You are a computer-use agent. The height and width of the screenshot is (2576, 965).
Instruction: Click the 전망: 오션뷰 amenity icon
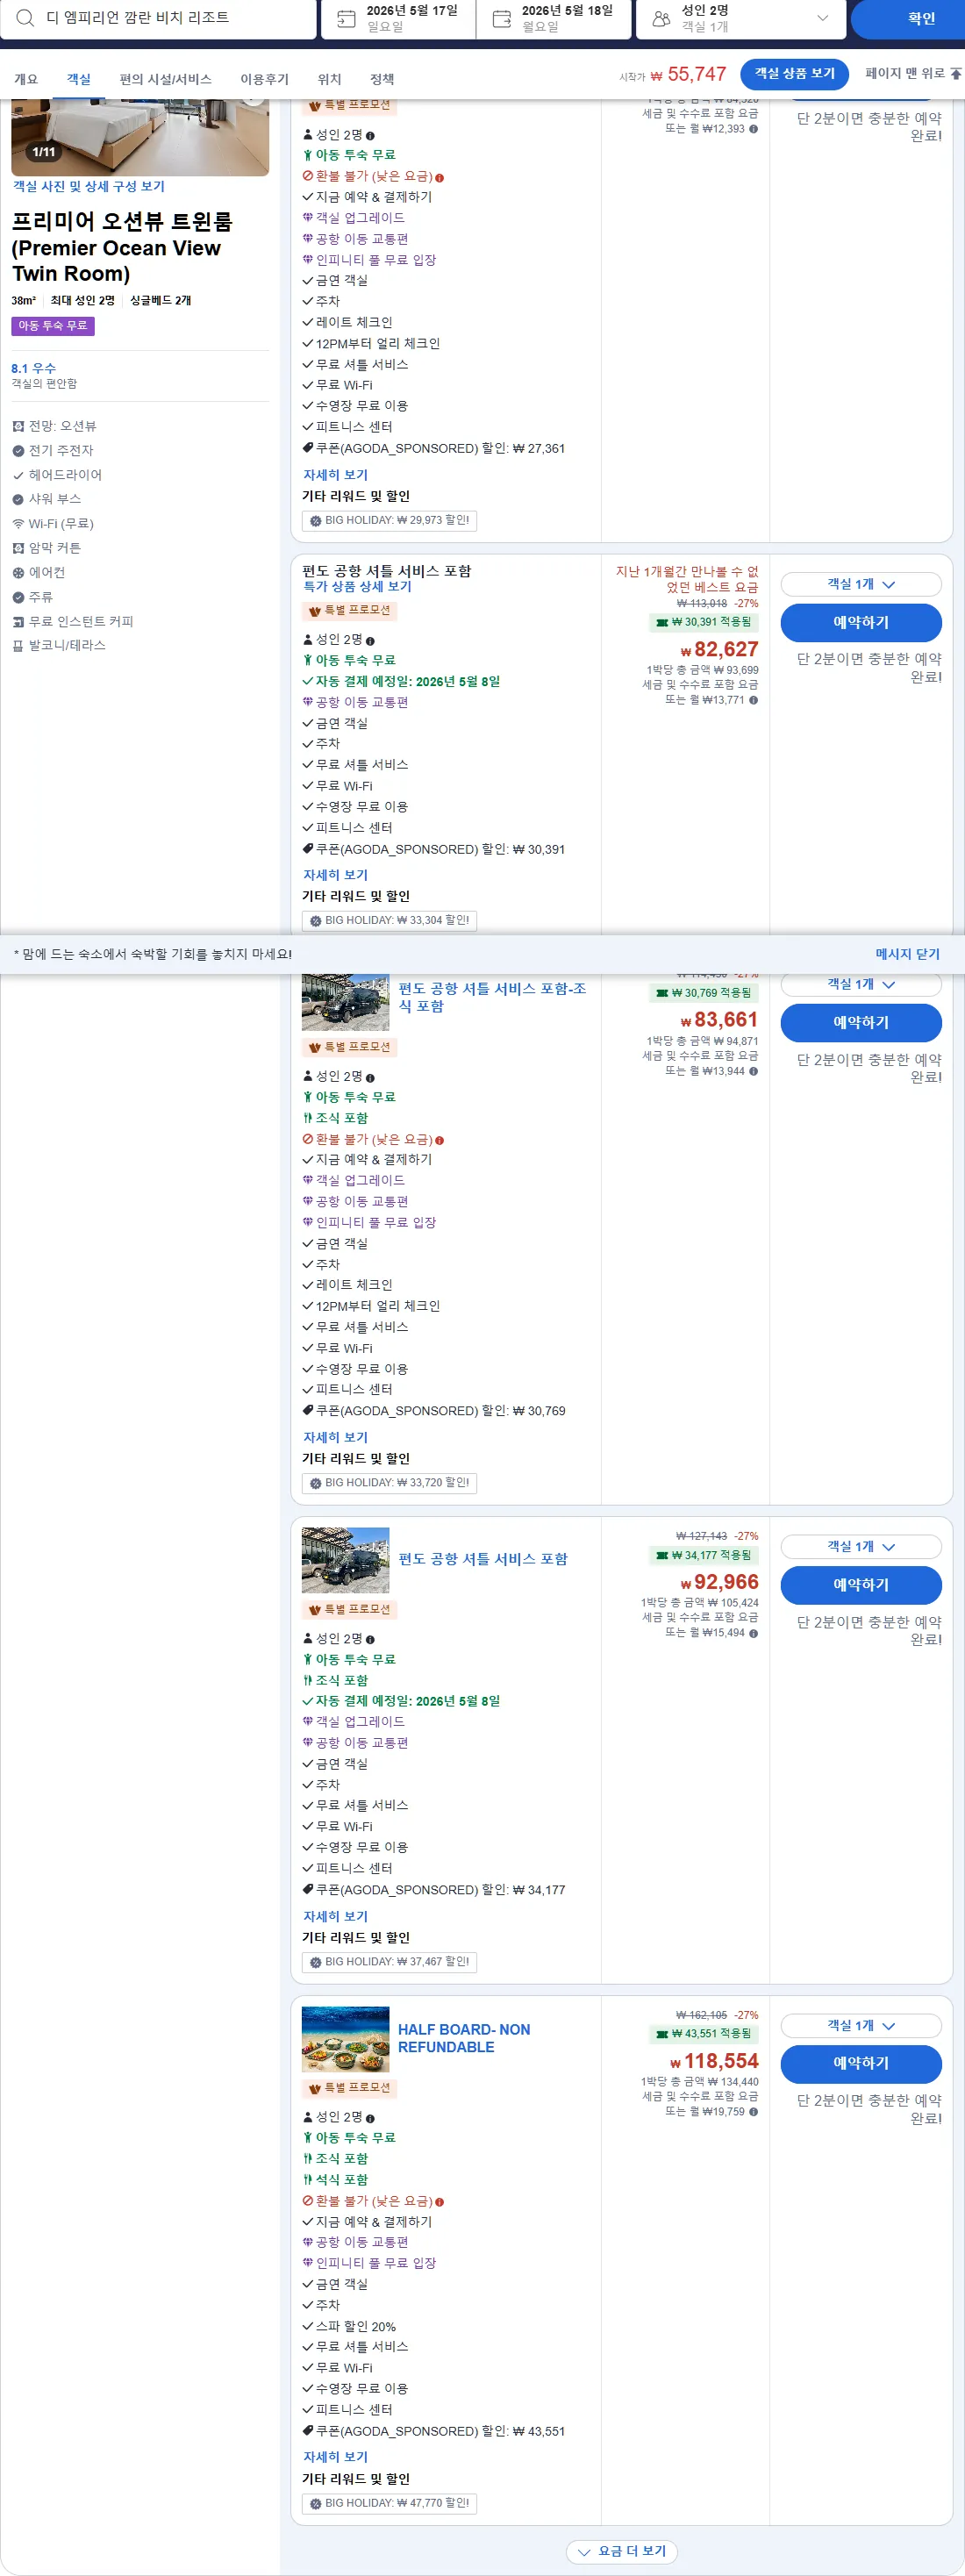(x=18, y=426)
